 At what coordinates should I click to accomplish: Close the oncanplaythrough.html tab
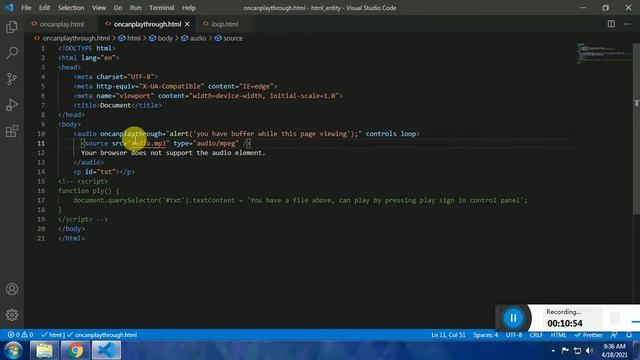(187, 24)
